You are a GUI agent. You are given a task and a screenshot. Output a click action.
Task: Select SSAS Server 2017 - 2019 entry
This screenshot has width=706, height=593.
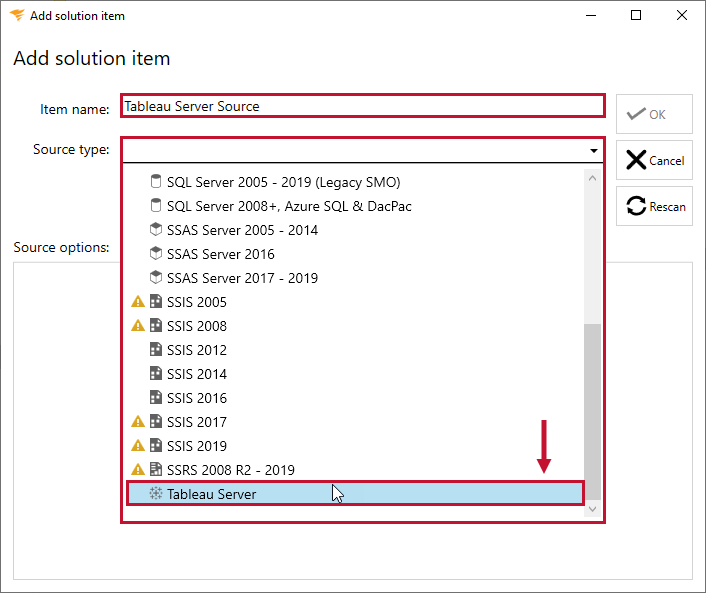point(355,278)
